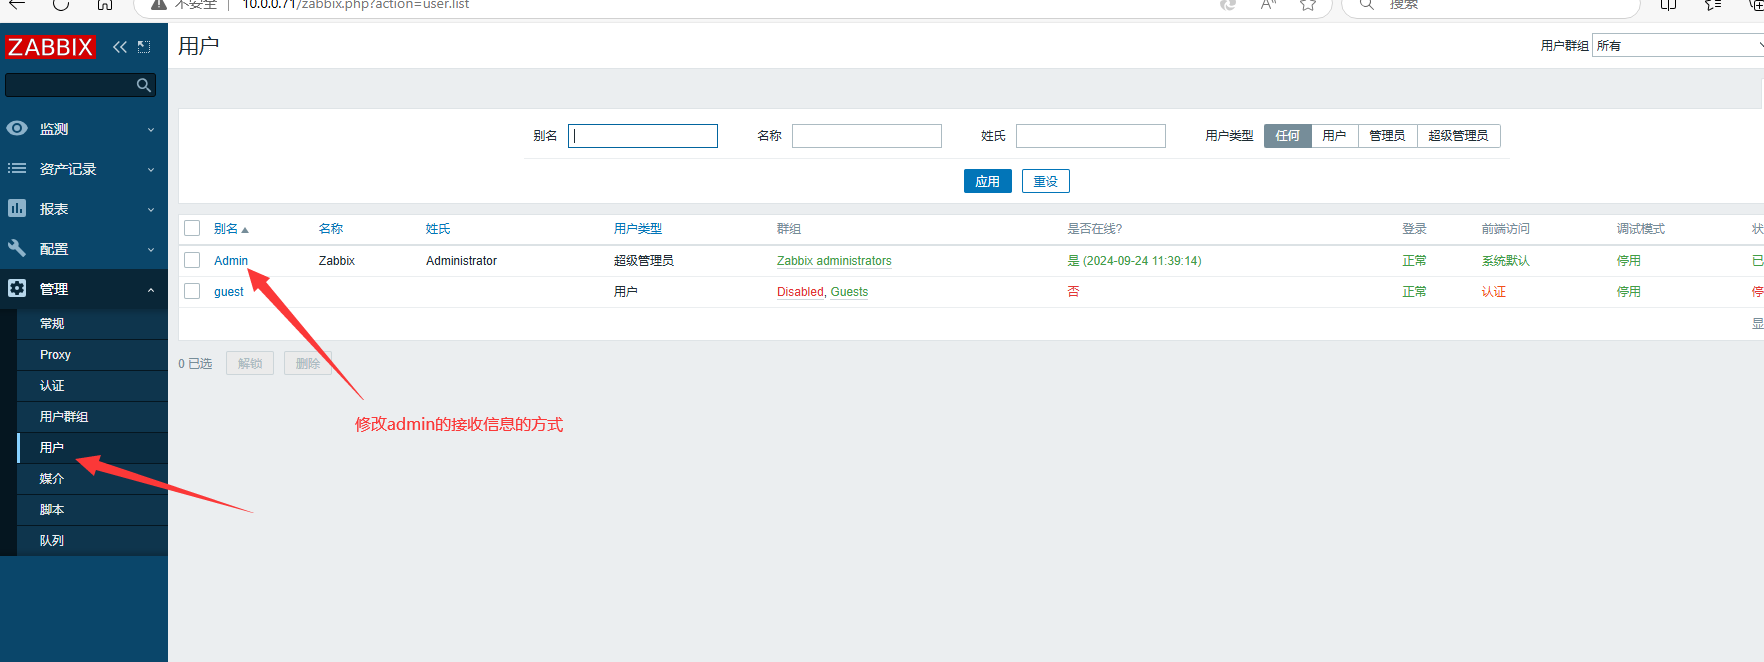Click the sidebar search magnifier icon
The height and width of the screenshot is (662, 1764).
pos(144,86)
